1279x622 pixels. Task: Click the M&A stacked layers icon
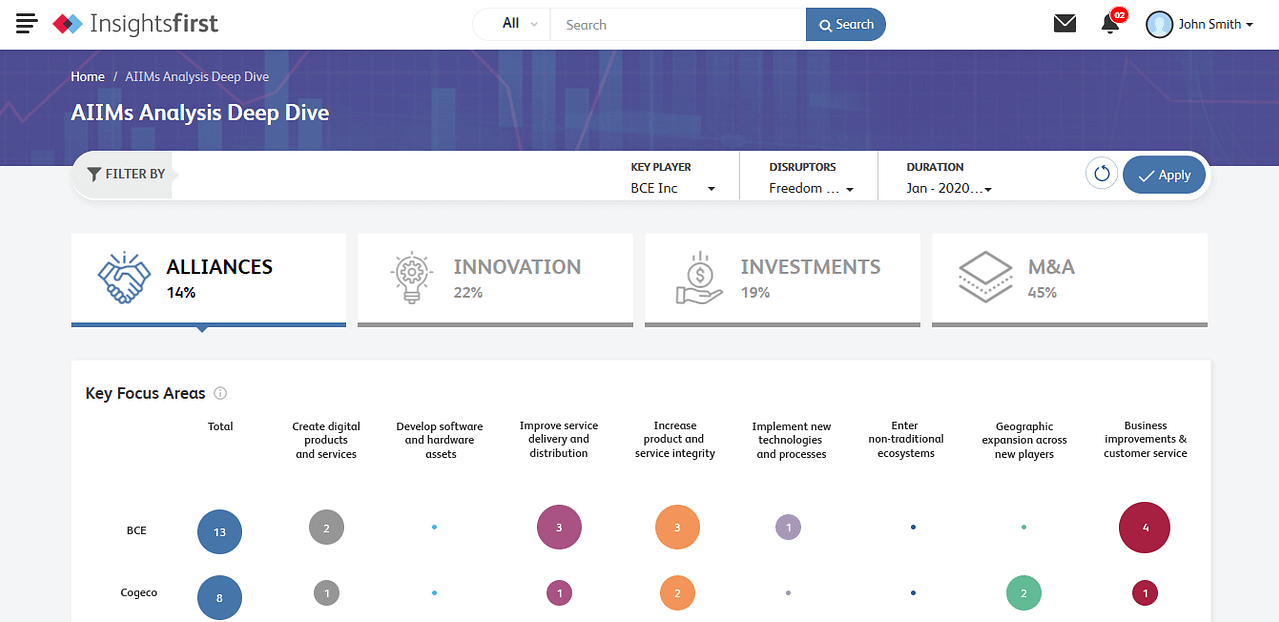(x=985, y=278)
